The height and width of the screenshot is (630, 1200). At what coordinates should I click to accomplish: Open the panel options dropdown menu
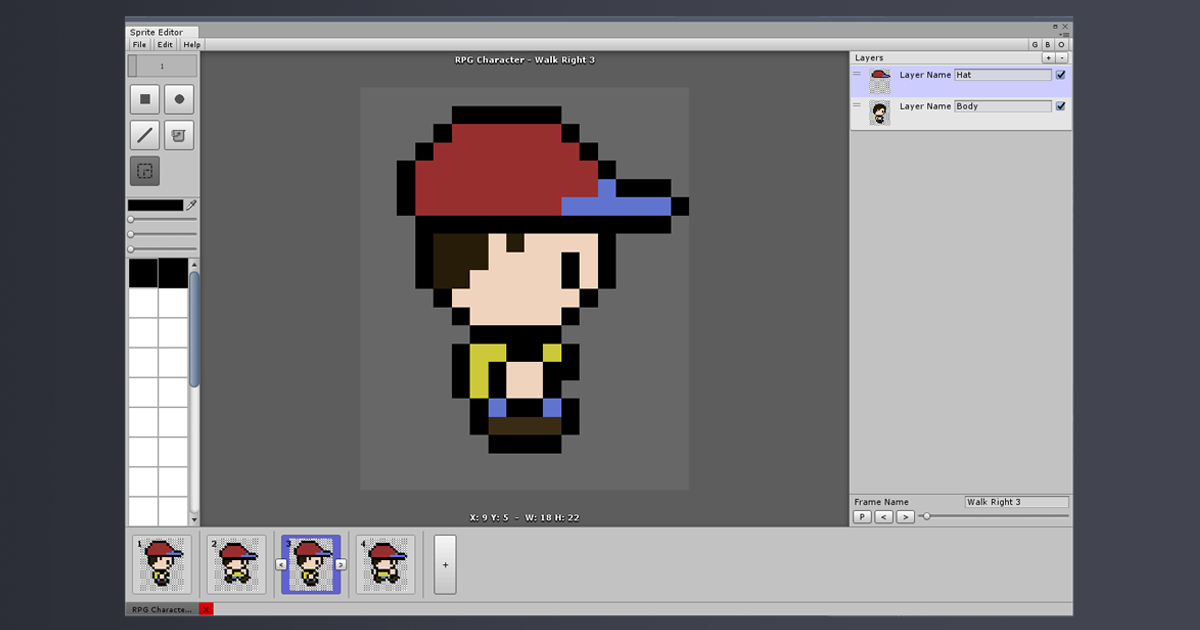coord(1065,33)
